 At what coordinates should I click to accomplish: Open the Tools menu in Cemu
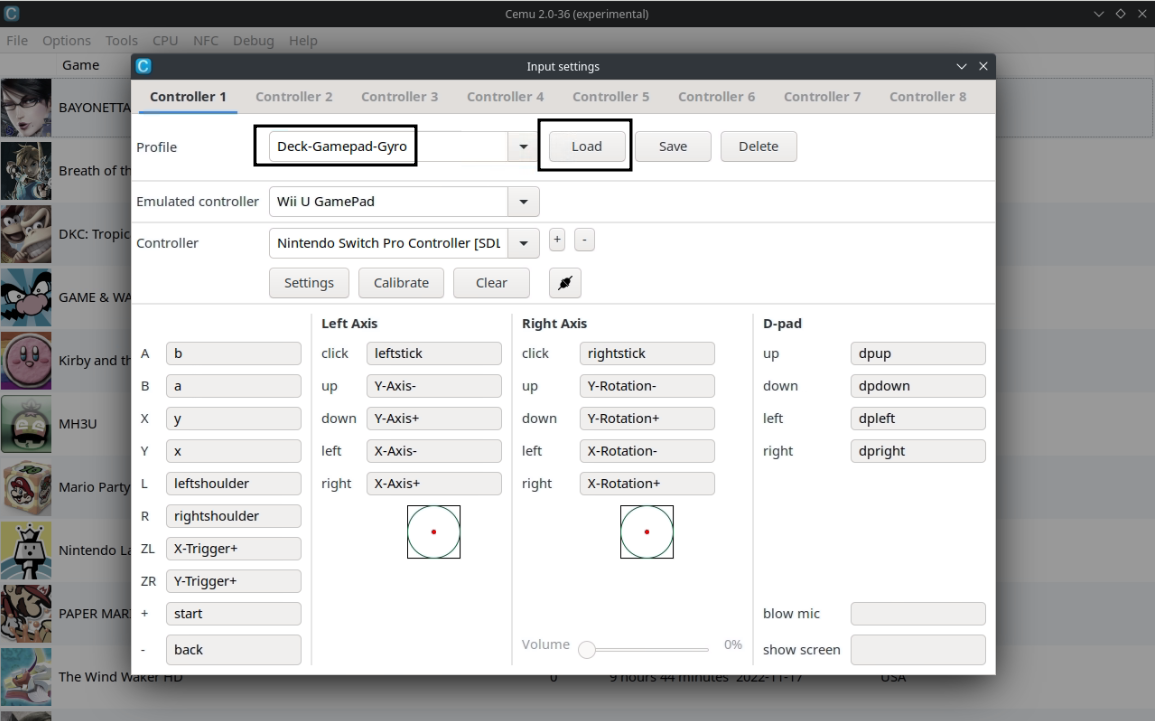pos(122,41)
